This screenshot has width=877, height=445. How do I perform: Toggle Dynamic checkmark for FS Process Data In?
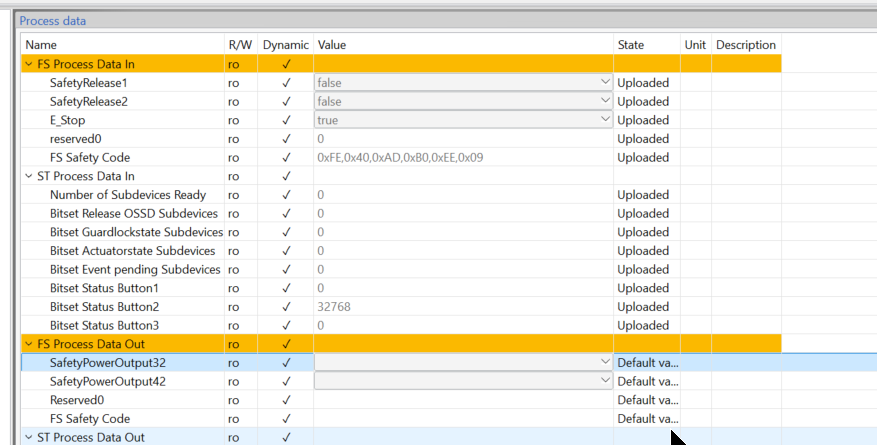pyautogui.click(x=286, y=64)
